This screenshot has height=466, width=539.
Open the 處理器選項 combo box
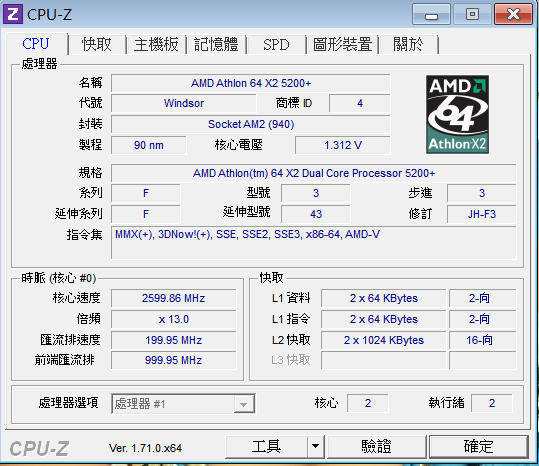pos(183,403)
